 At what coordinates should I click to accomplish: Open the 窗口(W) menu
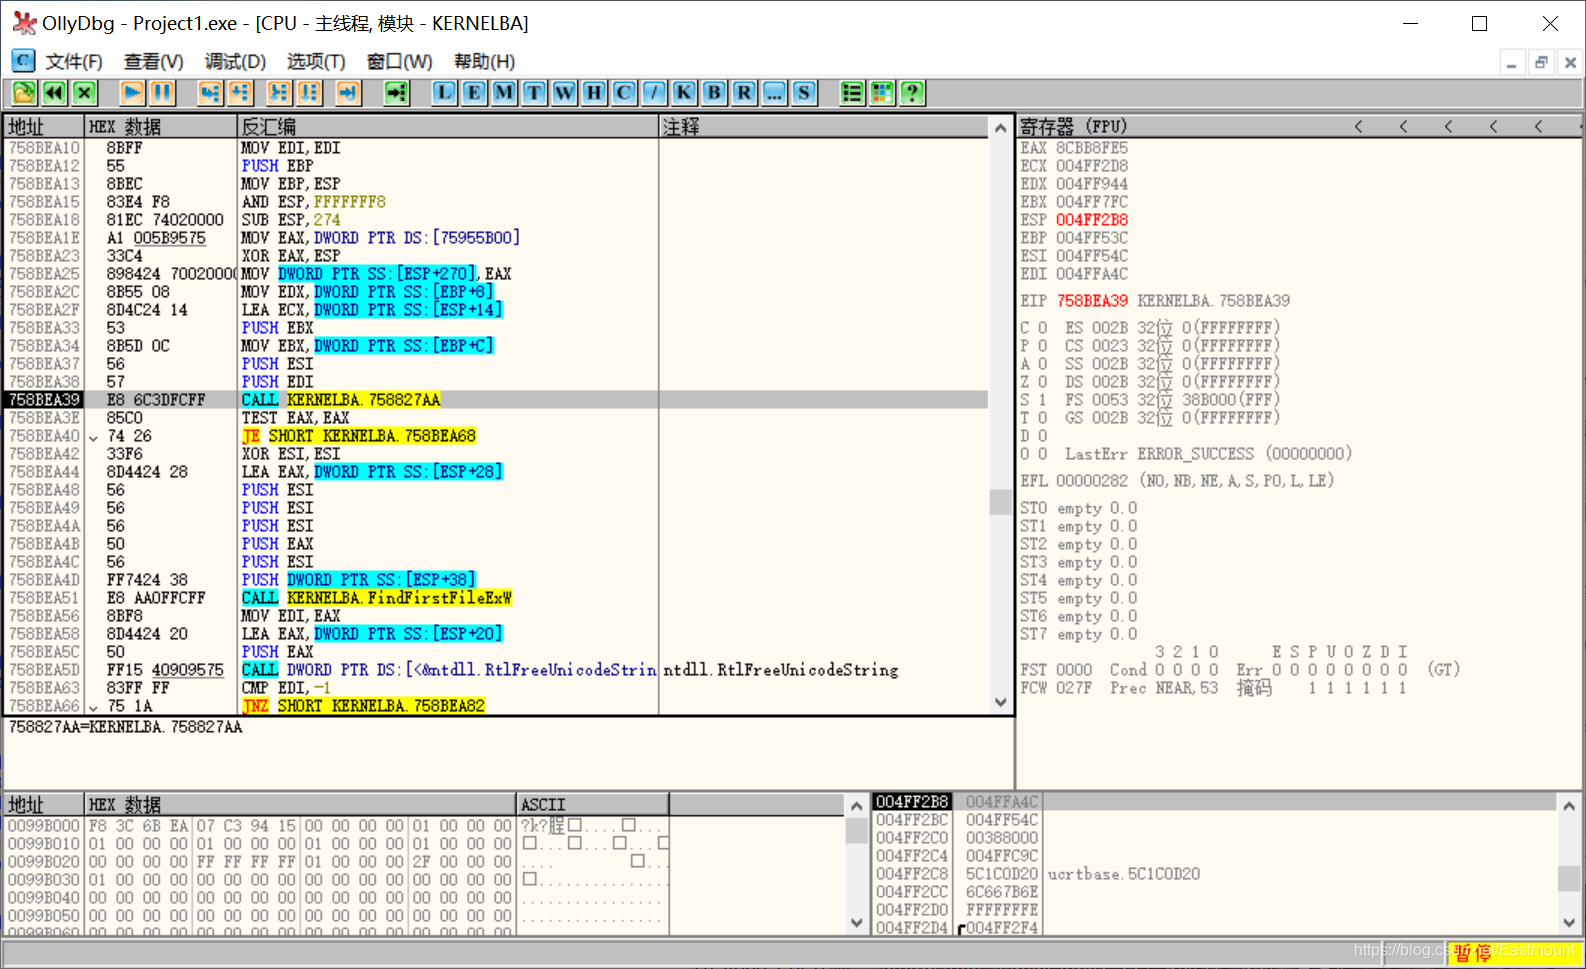click(x=399, y=62)
